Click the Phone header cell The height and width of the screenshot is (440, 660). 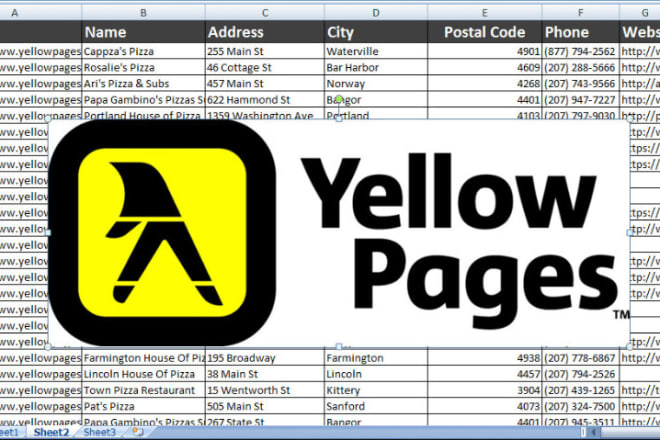(580, 32)
